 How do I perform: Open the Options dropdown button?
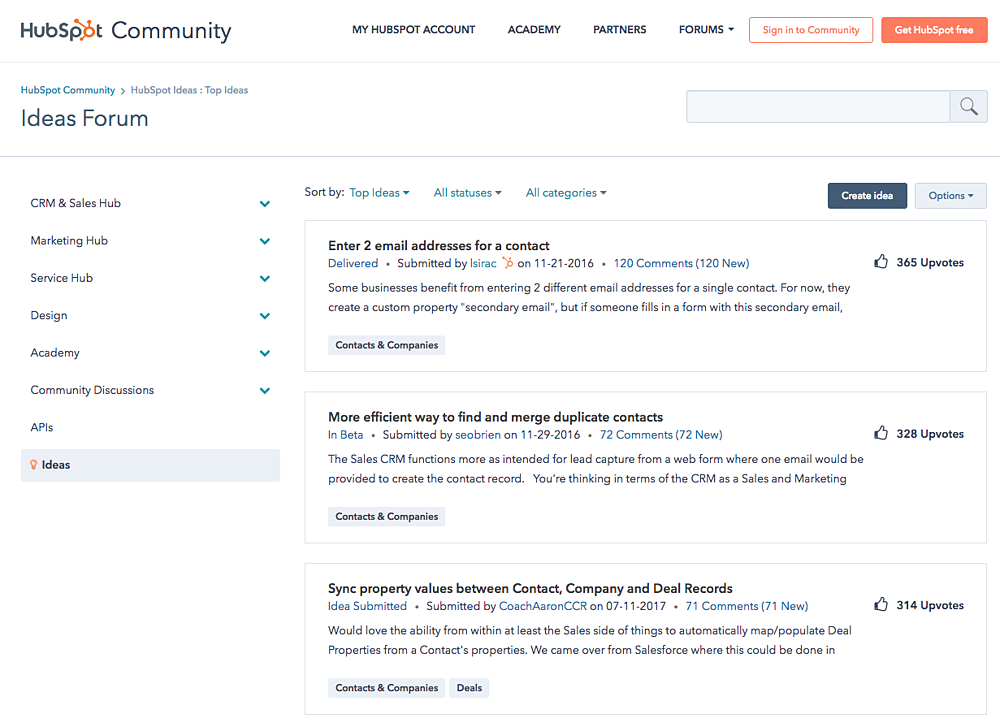pos(950,196)
